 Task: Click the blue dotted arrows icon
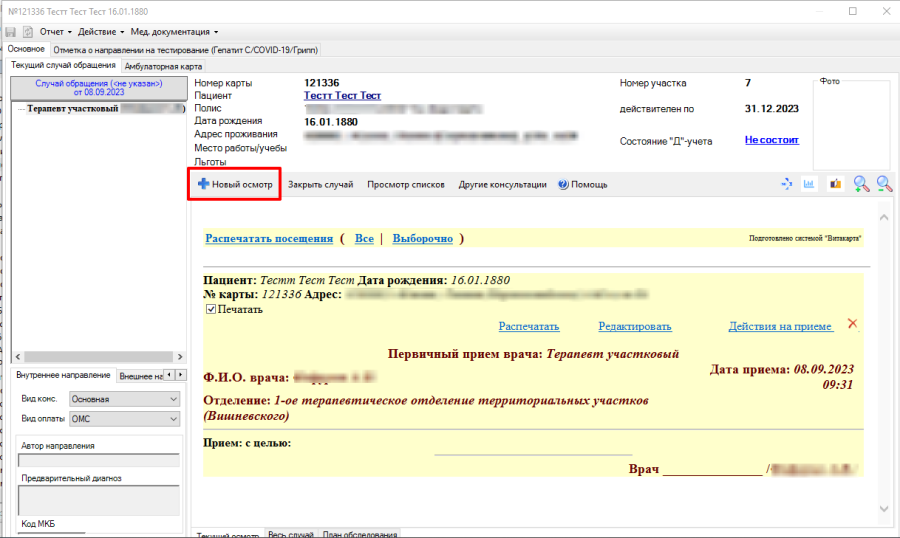point(786,184)
